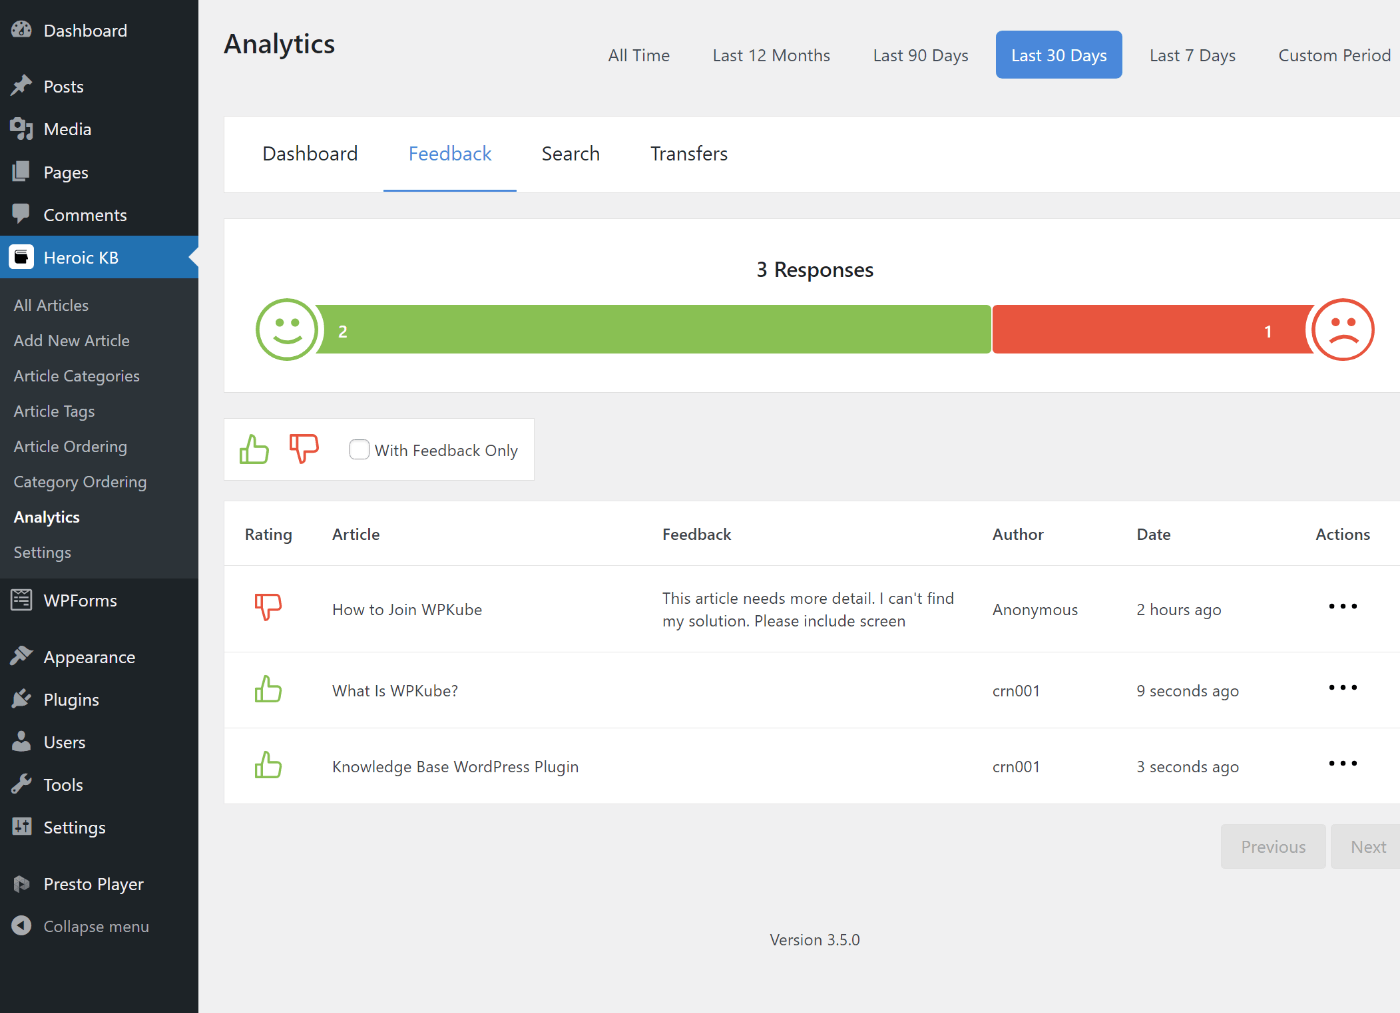The image size is (1400, 1013).
Task: Open Article Categories in the submenu
Action: coord(77,376)
